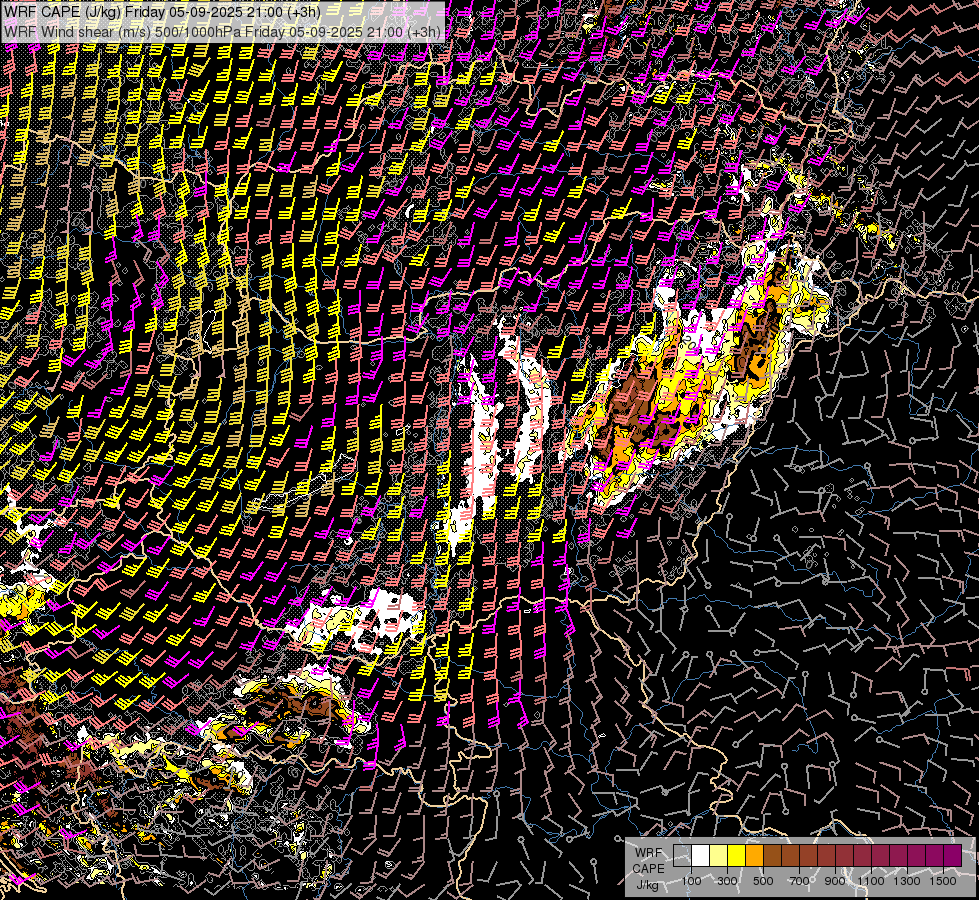Click the 1300 legend value label
979x900 pixels.
tap(907, 881)
